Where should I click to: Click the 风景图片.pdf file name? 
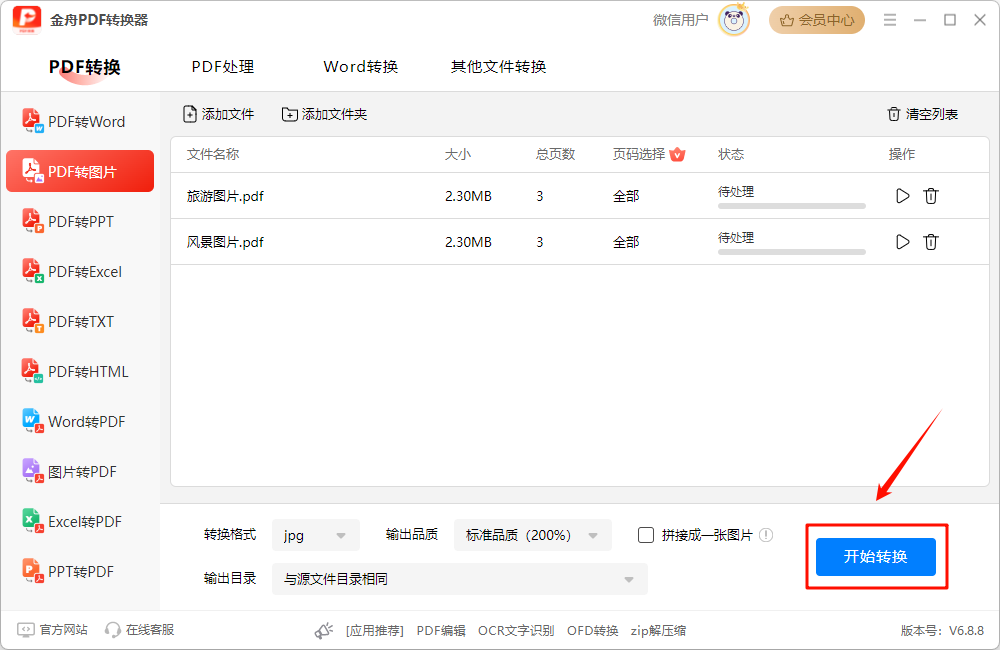[x=225, y=242]
